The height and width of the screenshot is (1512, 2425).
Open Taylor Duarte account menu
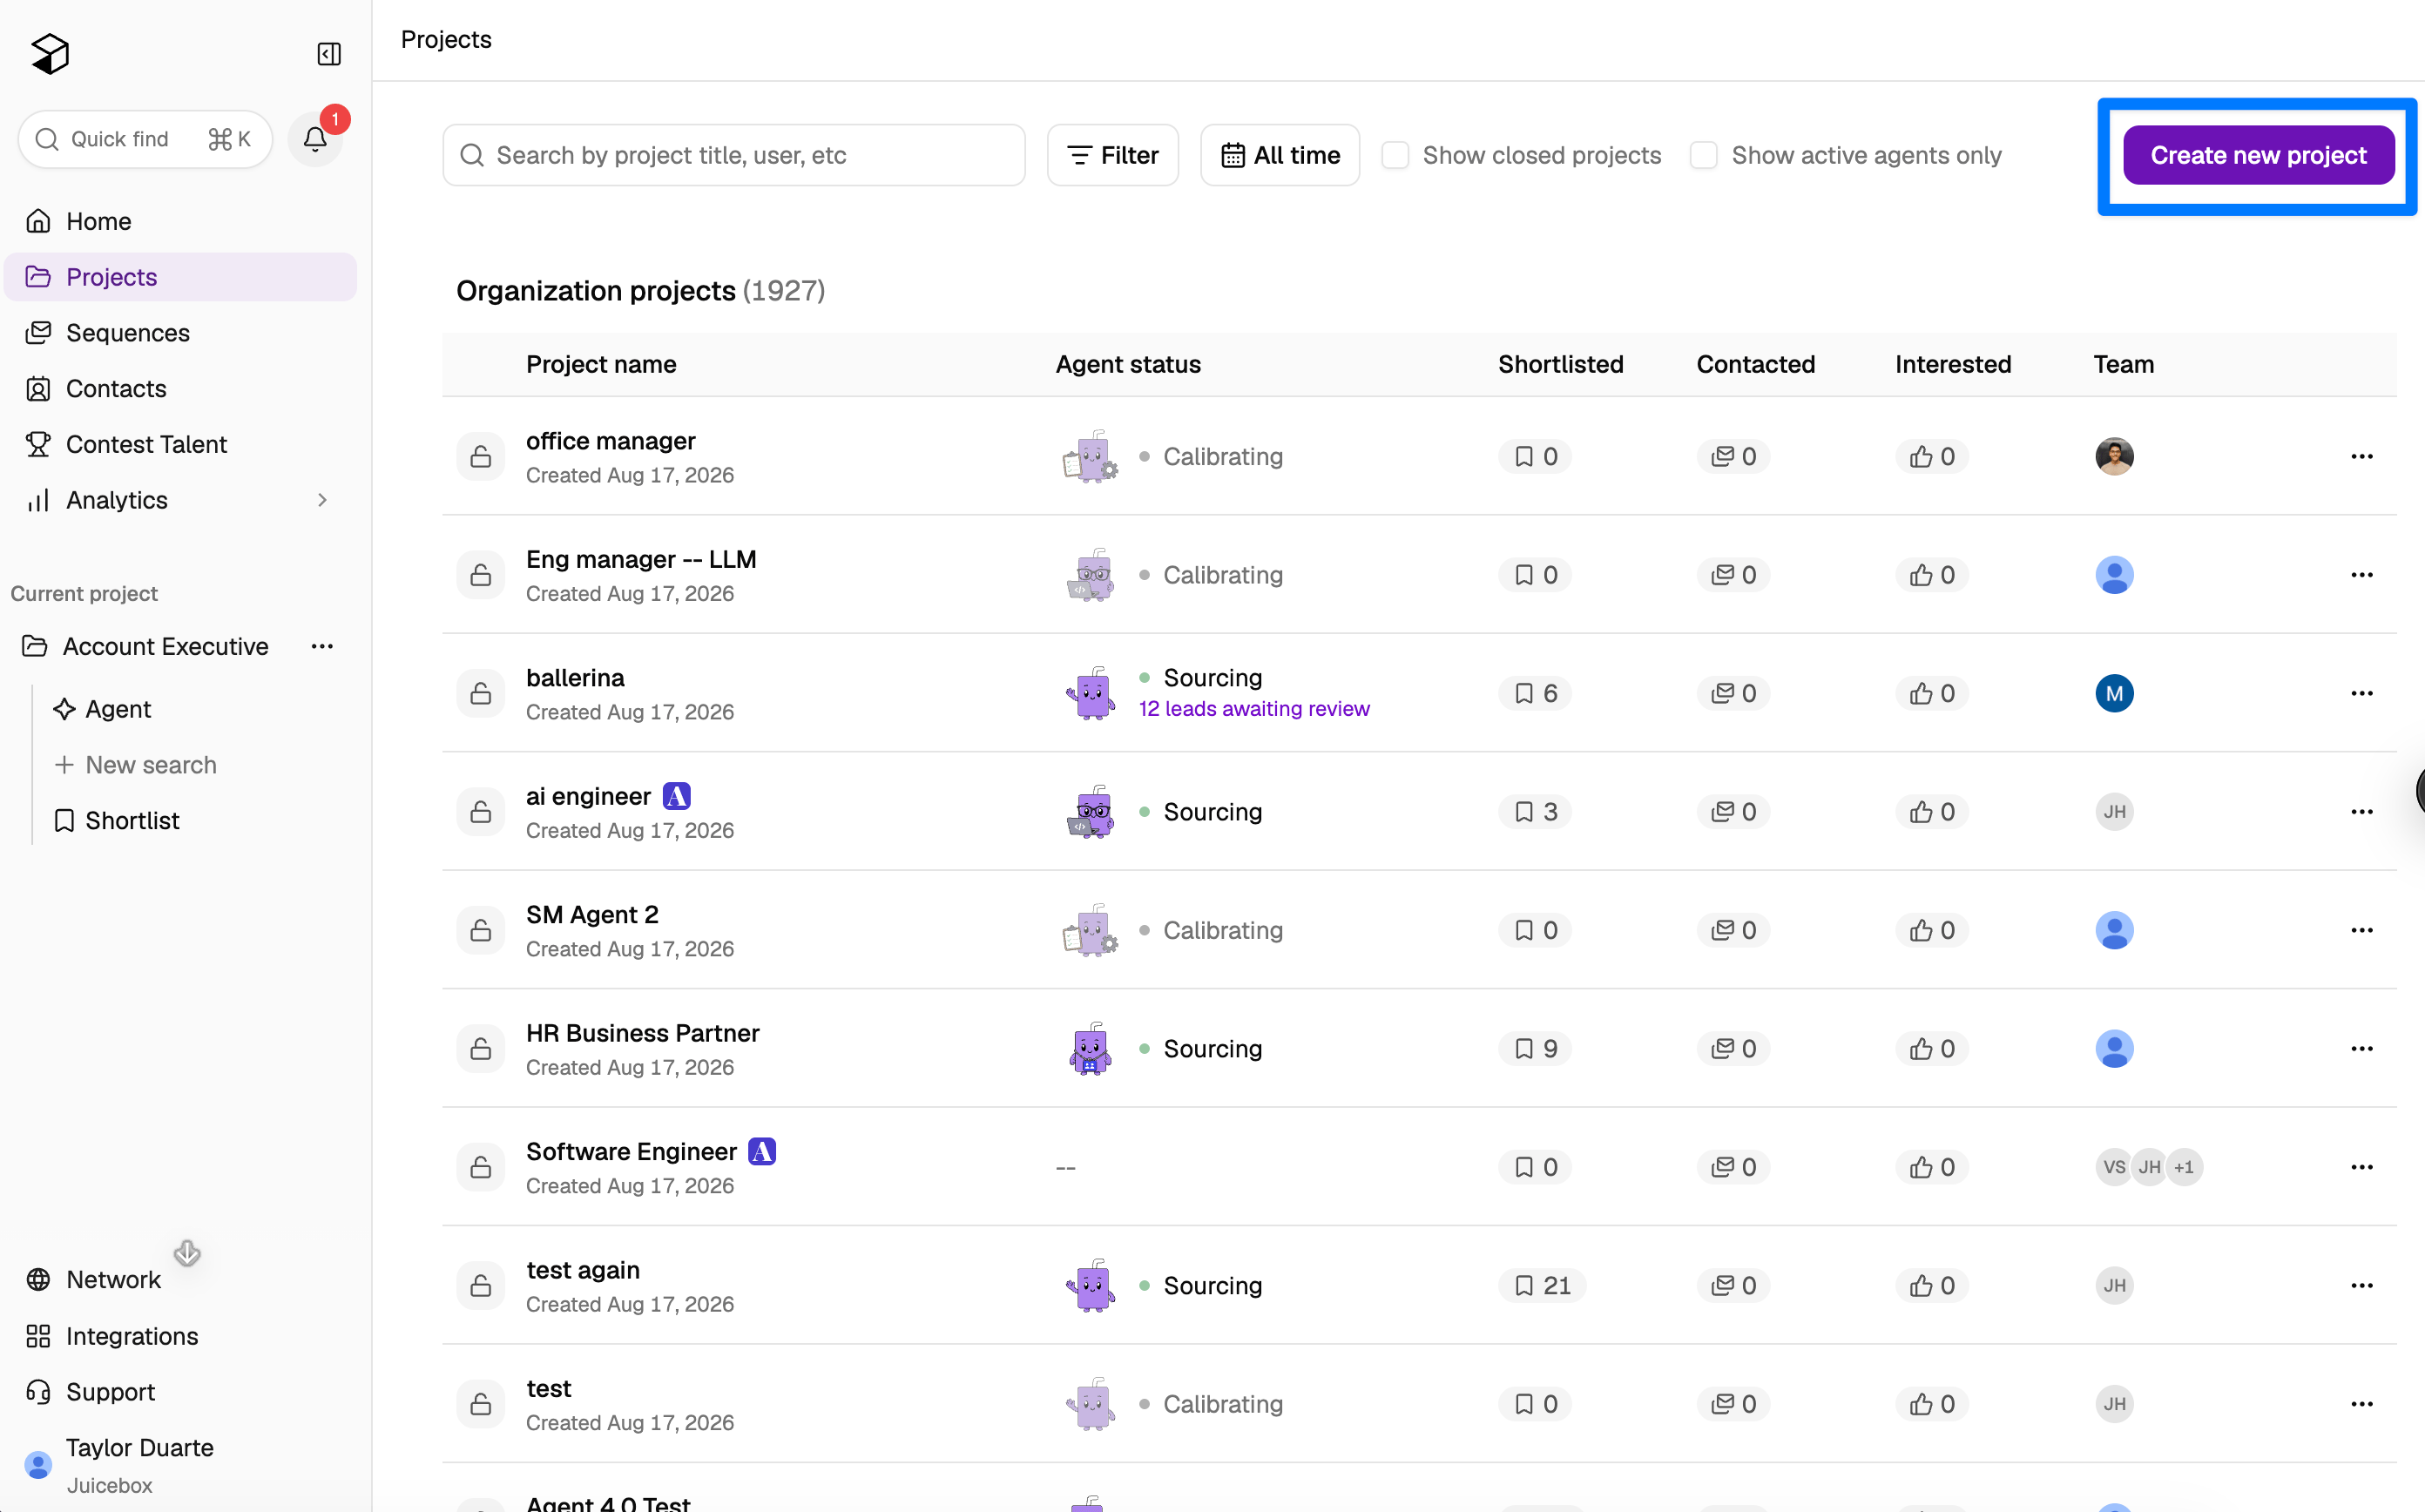(120, 1466)
